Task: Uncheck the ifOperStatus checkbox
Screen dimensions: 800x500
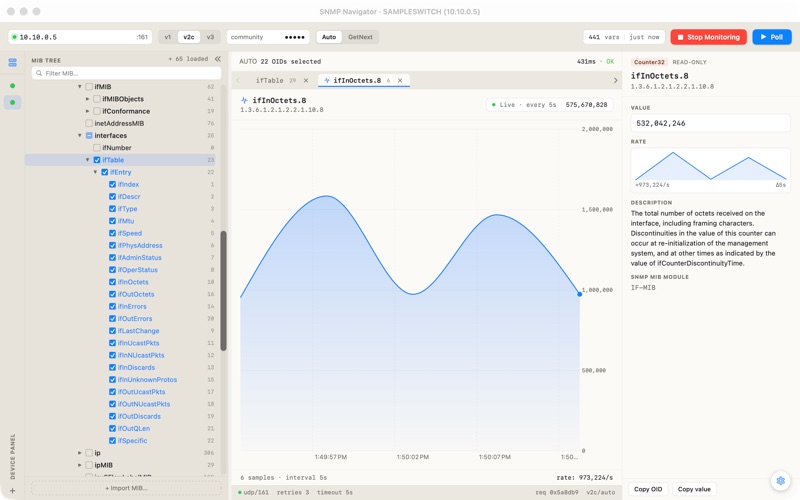Action: 112,270
